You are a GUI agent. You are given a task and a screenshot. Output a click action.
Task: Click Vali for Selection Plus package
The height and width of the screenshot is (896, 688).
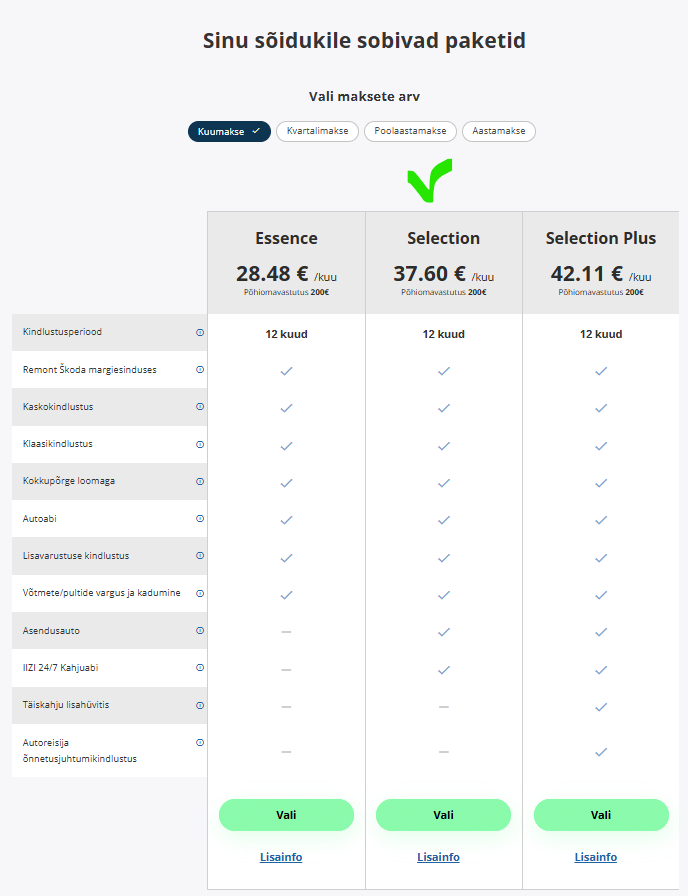(x=601, y=815)
